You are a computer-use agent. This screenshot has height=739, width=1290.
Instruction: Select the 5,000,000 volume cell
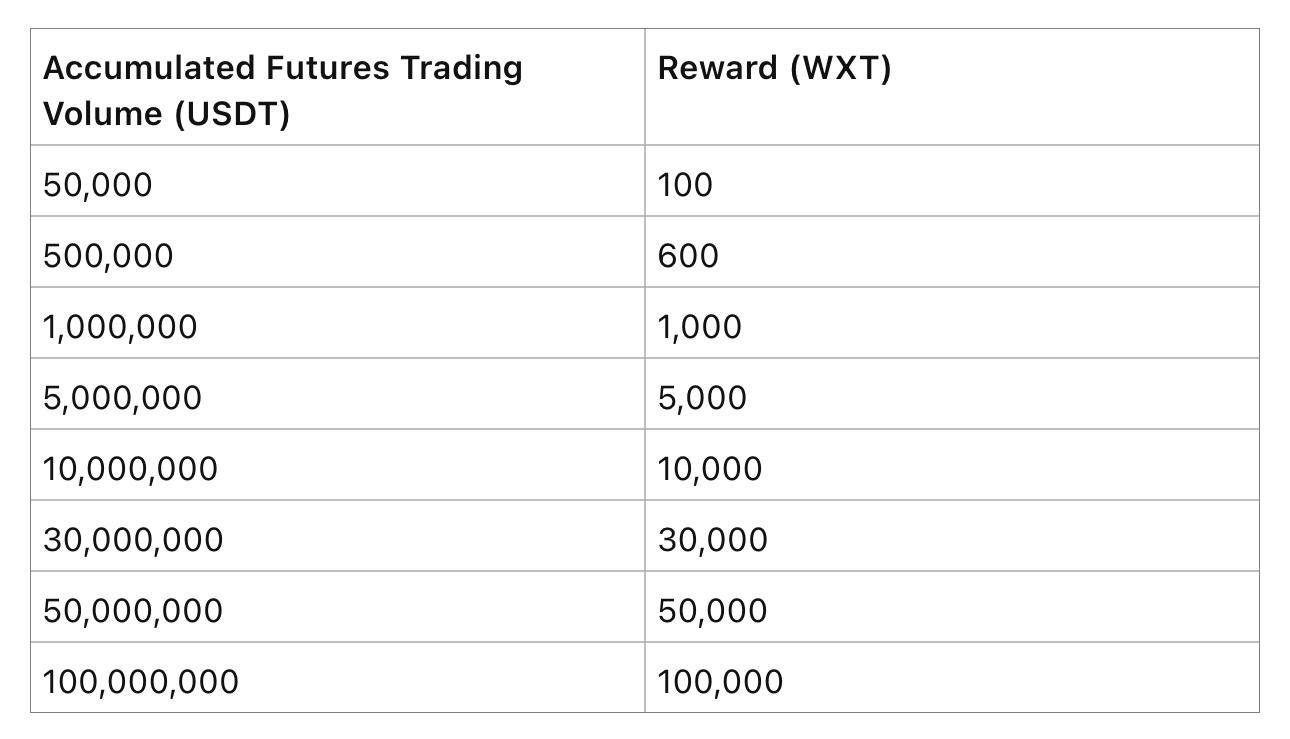pos(337,394)
